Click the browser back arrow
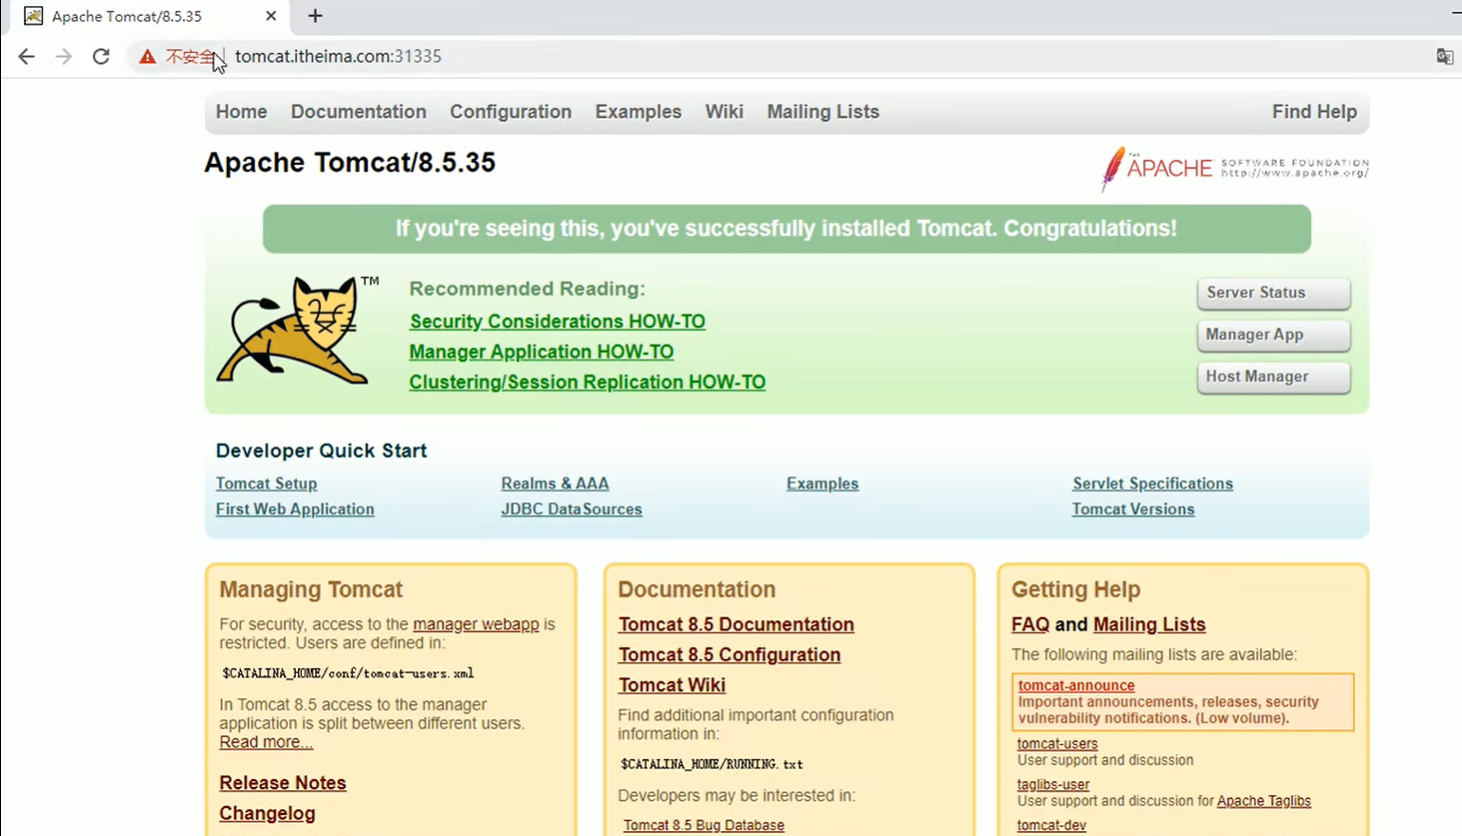1462x836 pixels. (26, 57)
